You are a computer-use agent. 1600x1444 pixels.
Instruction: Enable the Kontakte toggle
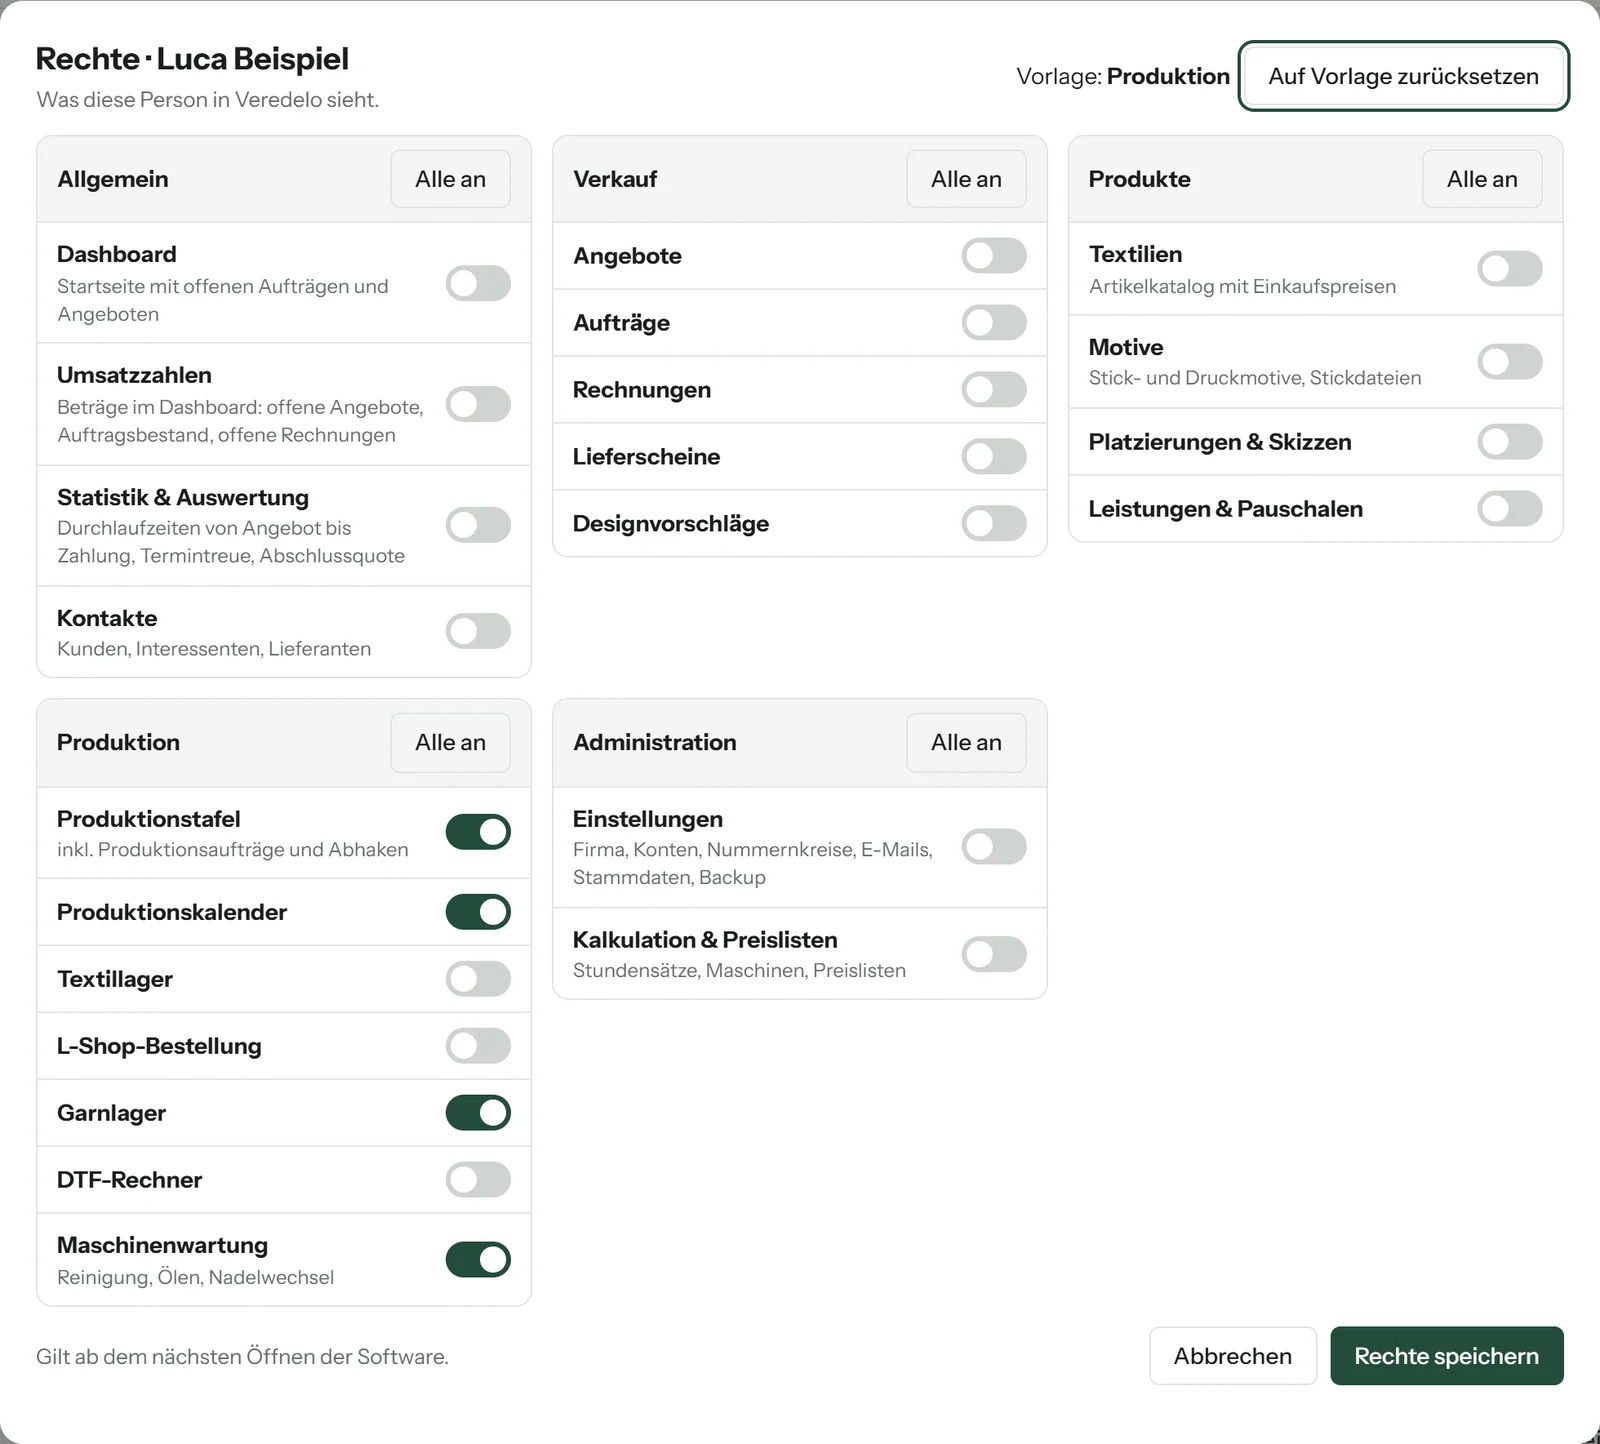[478, 632]
